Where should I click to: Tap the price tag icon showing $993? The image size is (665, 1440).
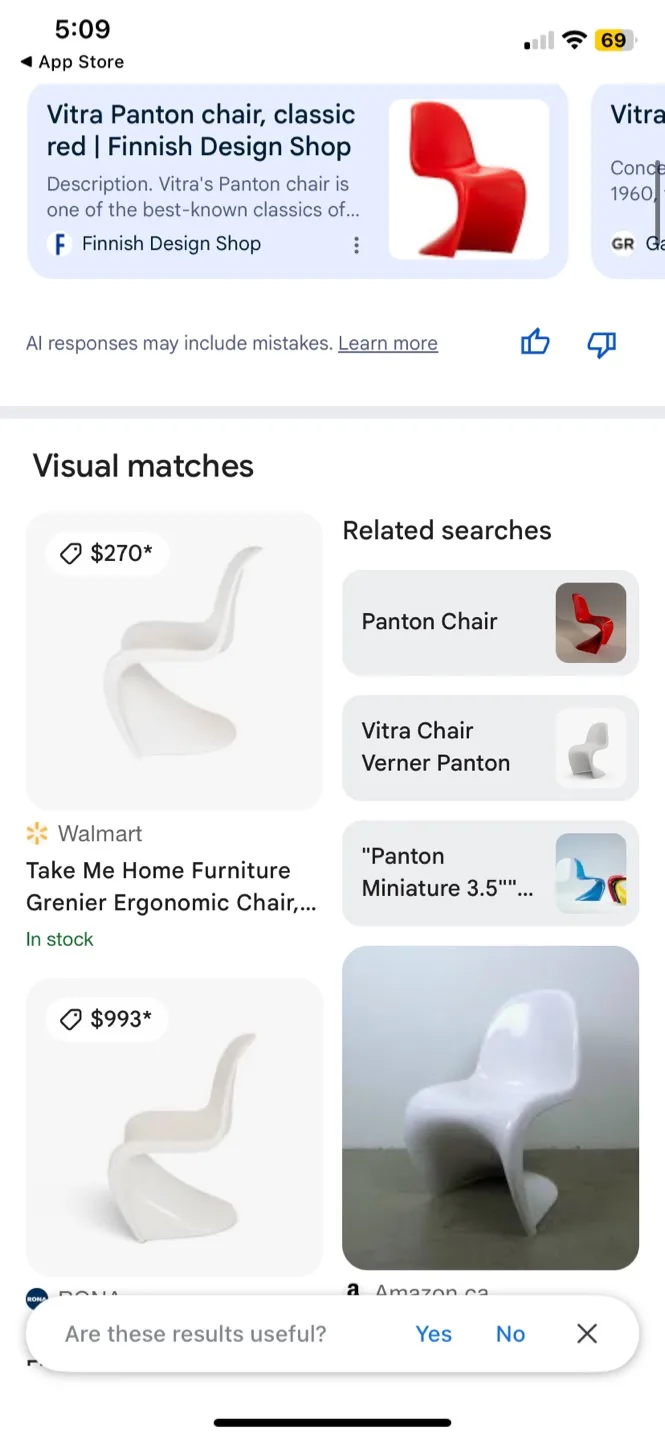coord(70,1019)
